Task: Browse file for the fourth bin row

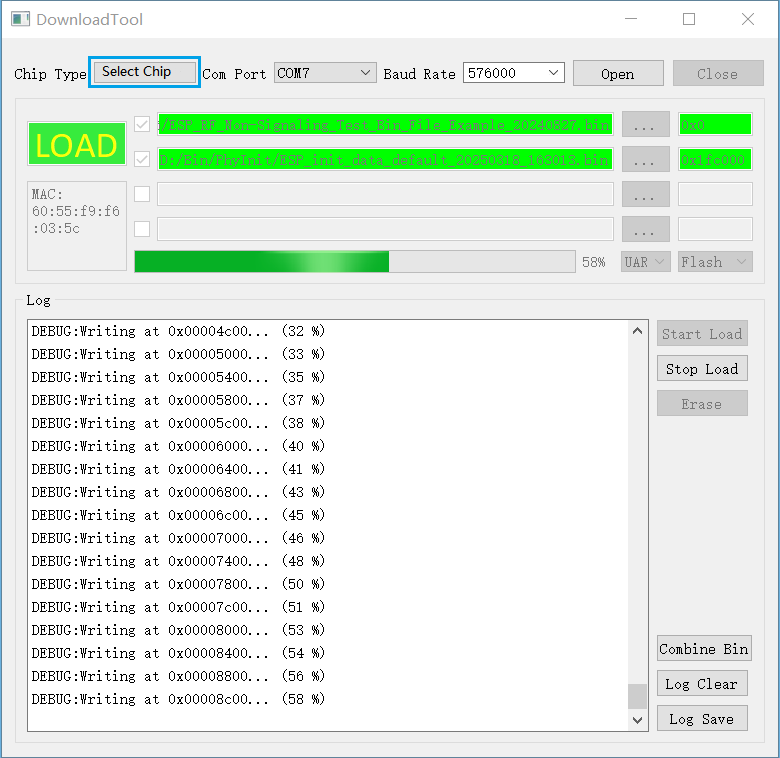Action: (x=645, y=229)
